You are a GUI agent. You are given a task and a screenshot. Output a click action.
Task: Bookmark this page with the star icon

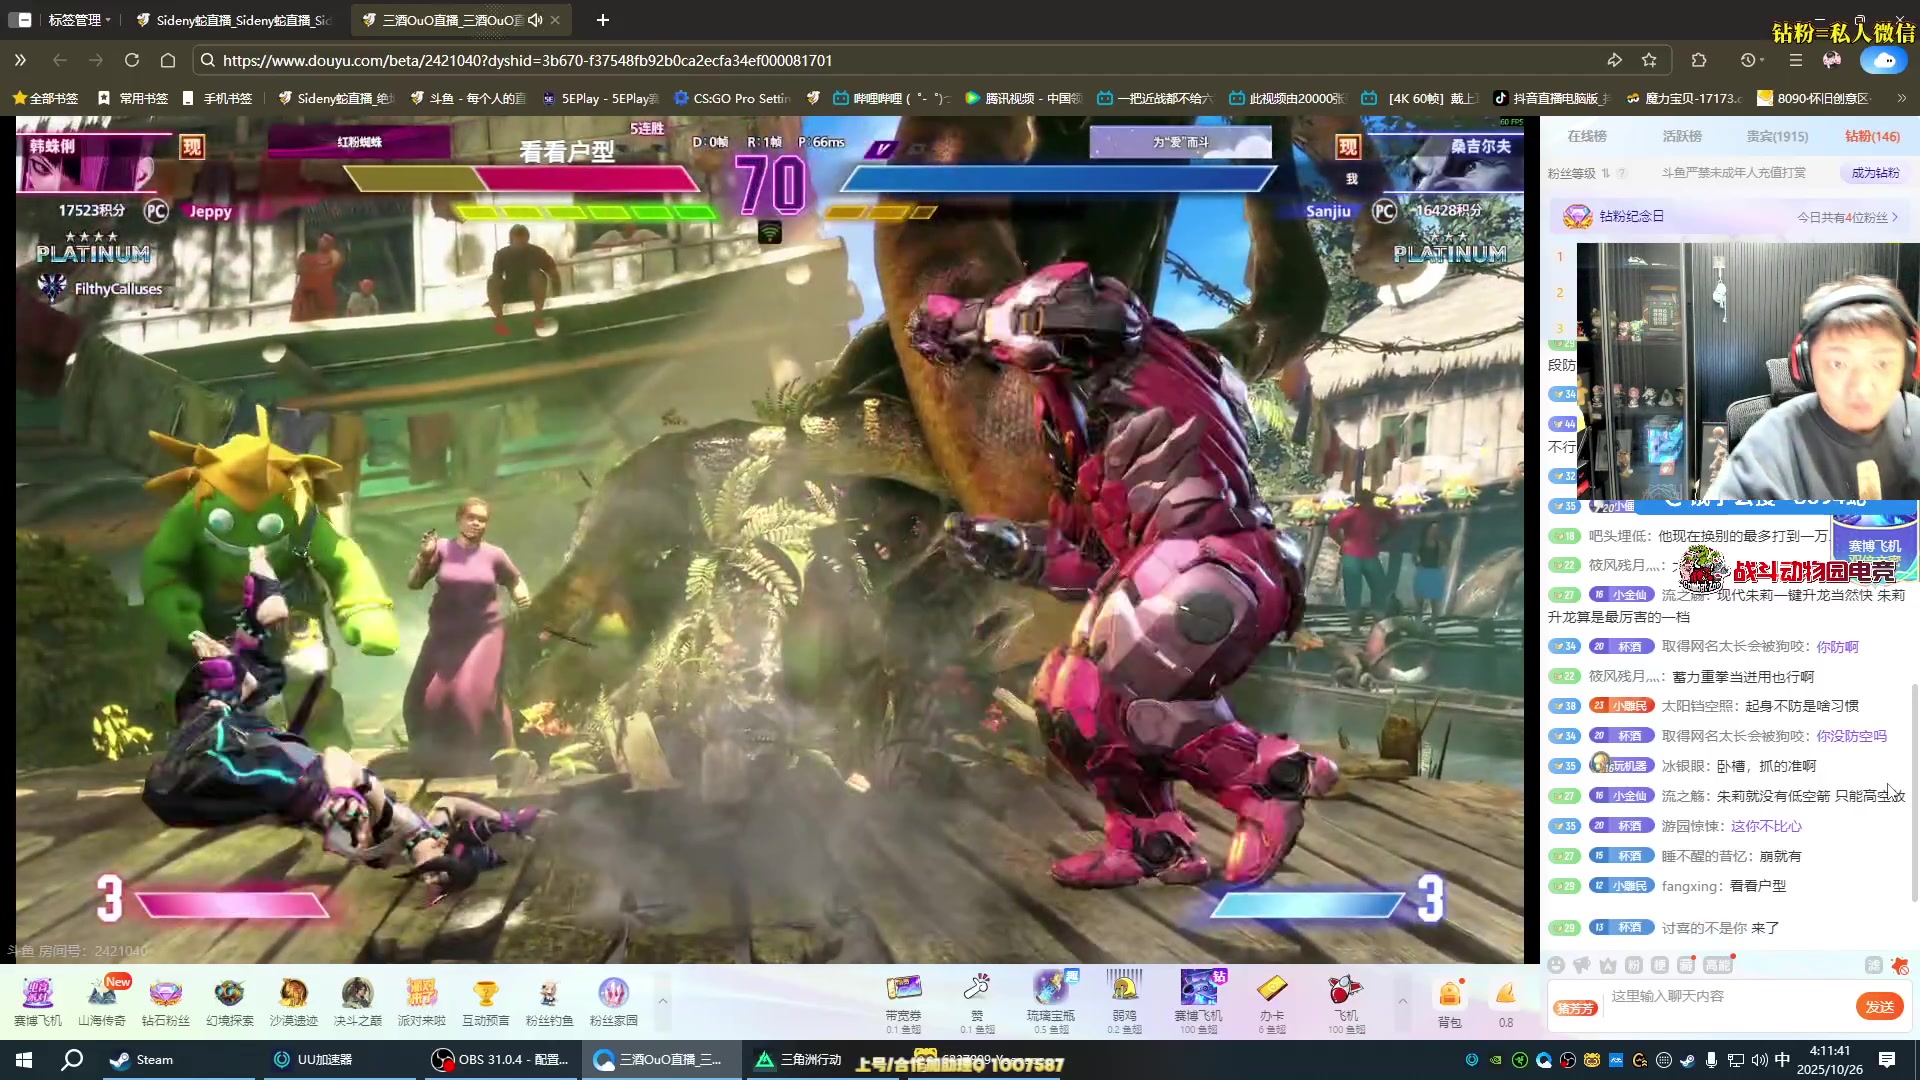1649,60
